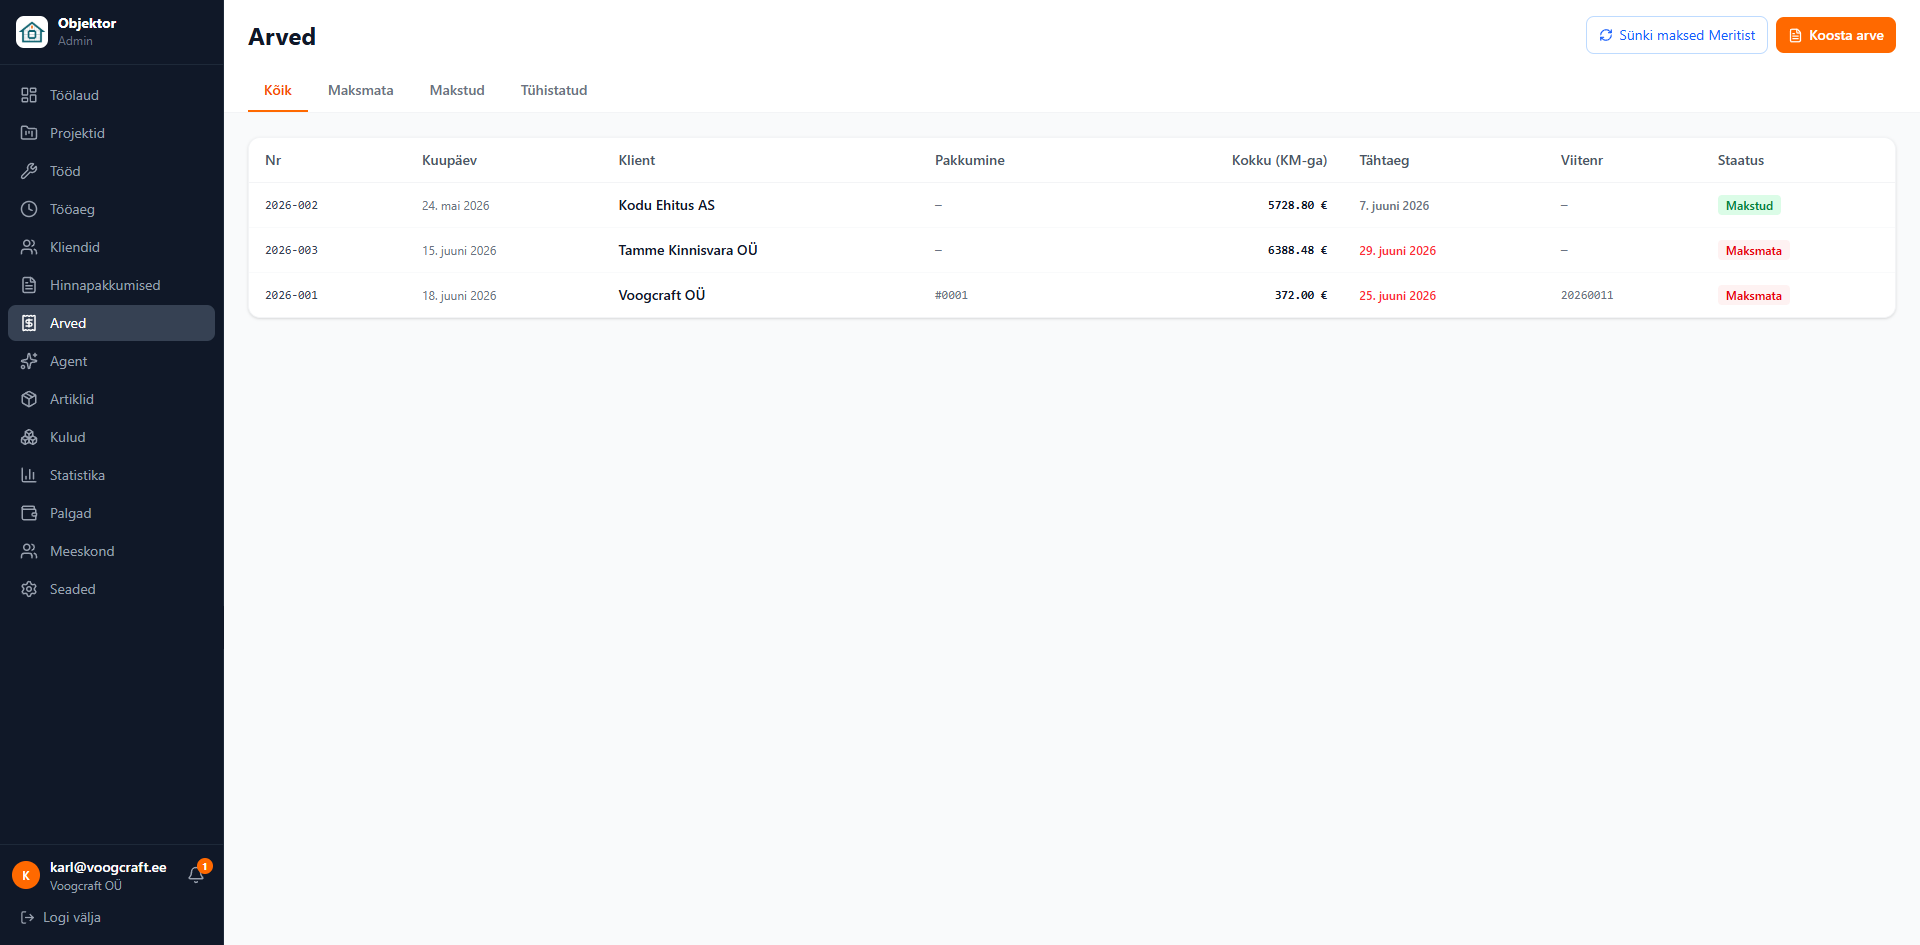Click sync icon in Sünki maksed button
Image resolution: width=1920 pixels, height=945 pixels.
point(1606,35)
